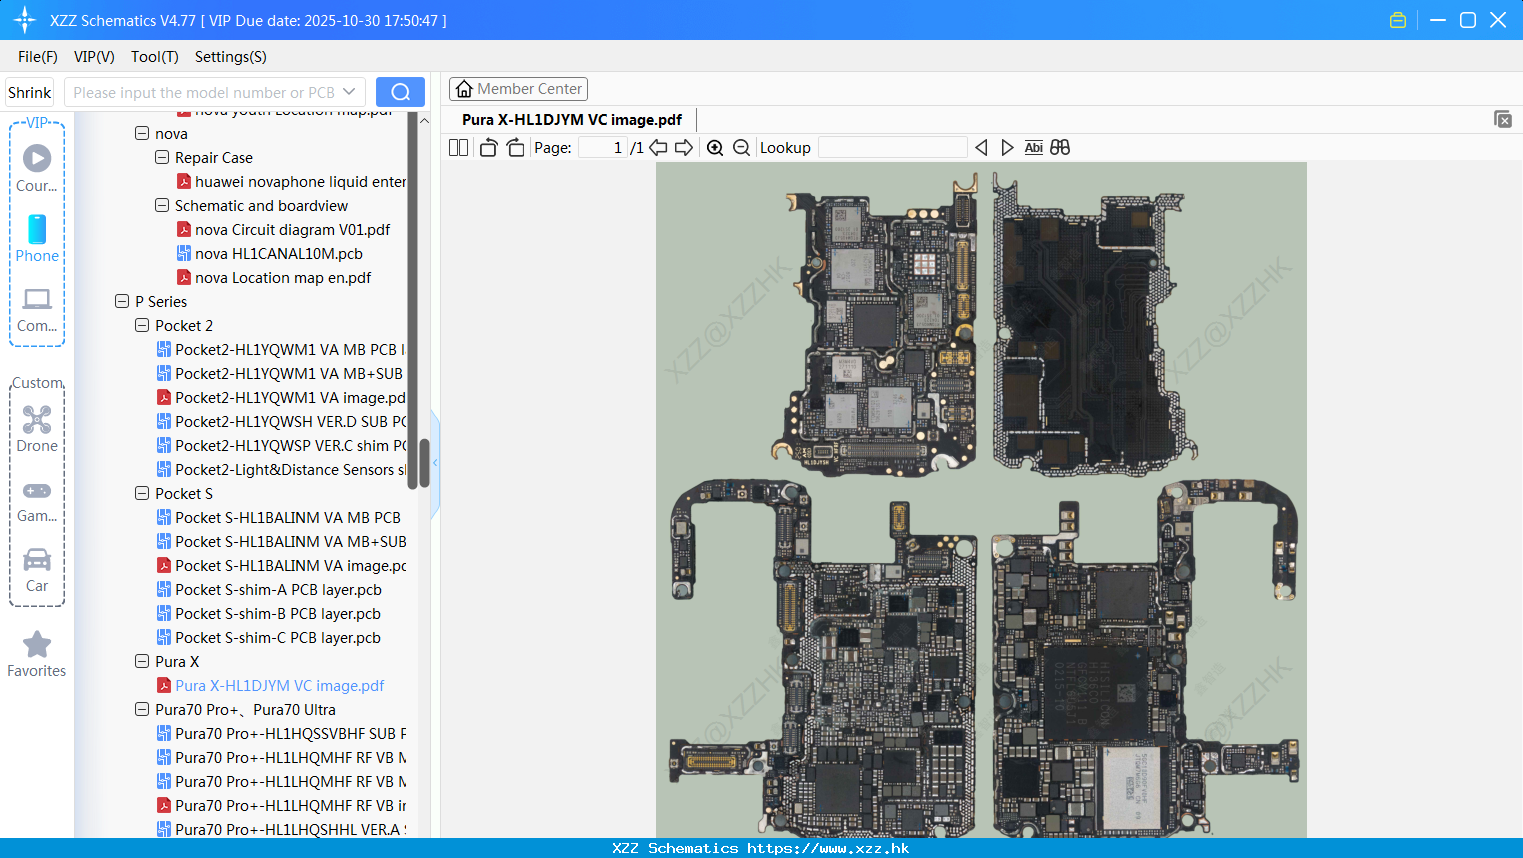Open nova HL1CANAL10M.pcb file
Image resolution: width=1523 pixels, height=858 pixels.
click(x=278, y=253)
